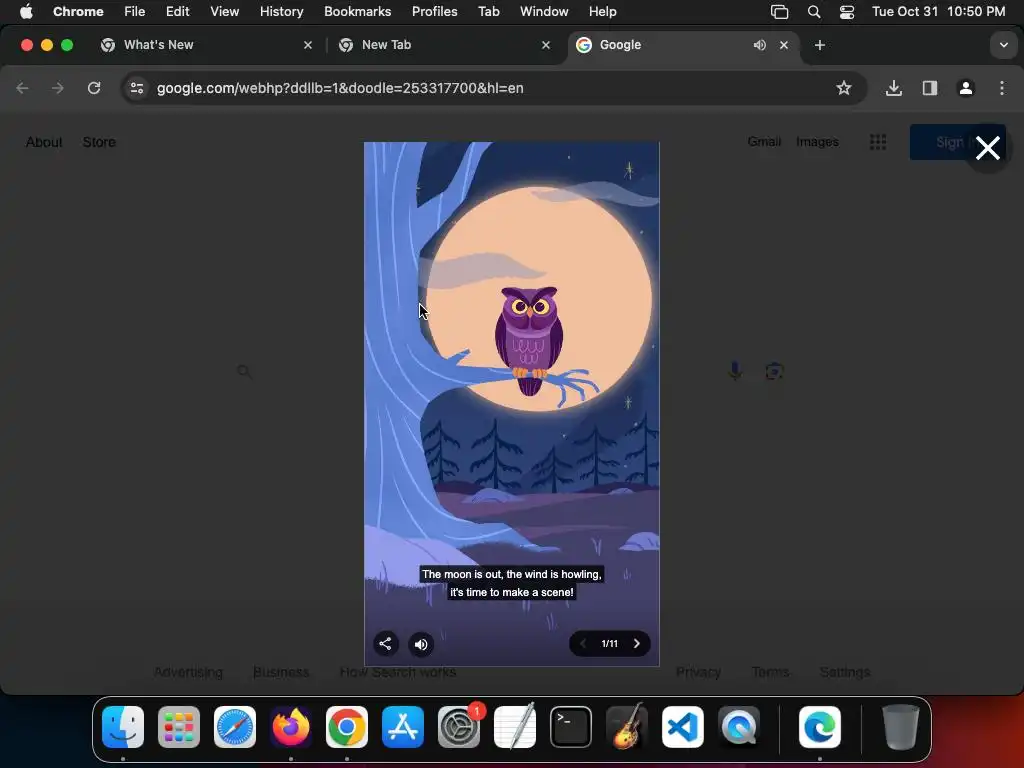Open the Bookmarks menu
Screen dimensions: 1024x768
[x=357, y=12]
